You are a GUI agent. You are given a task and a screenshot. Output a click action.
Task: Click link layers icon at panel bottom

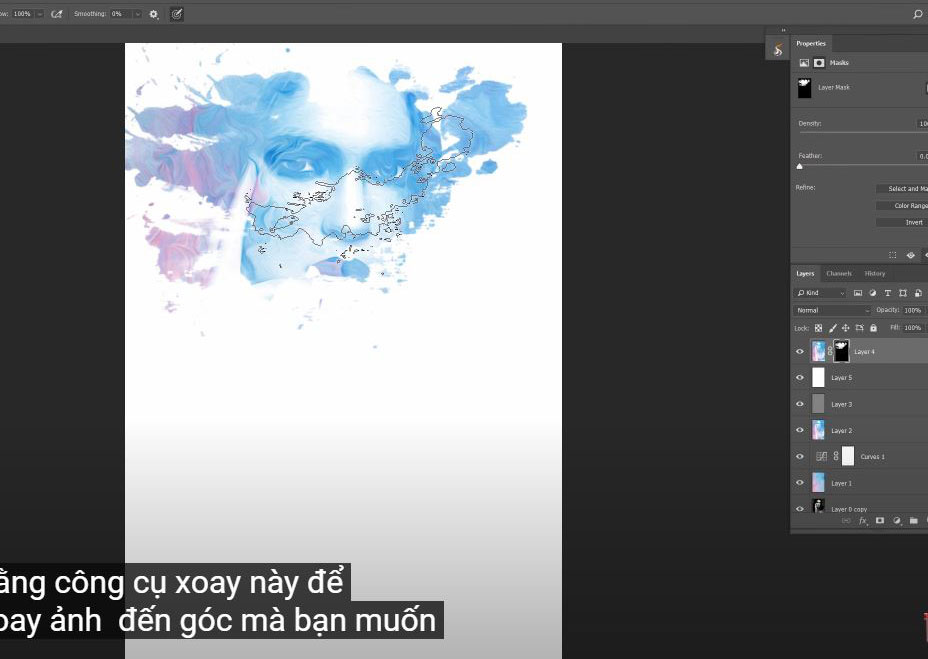(x=846, y=520)
